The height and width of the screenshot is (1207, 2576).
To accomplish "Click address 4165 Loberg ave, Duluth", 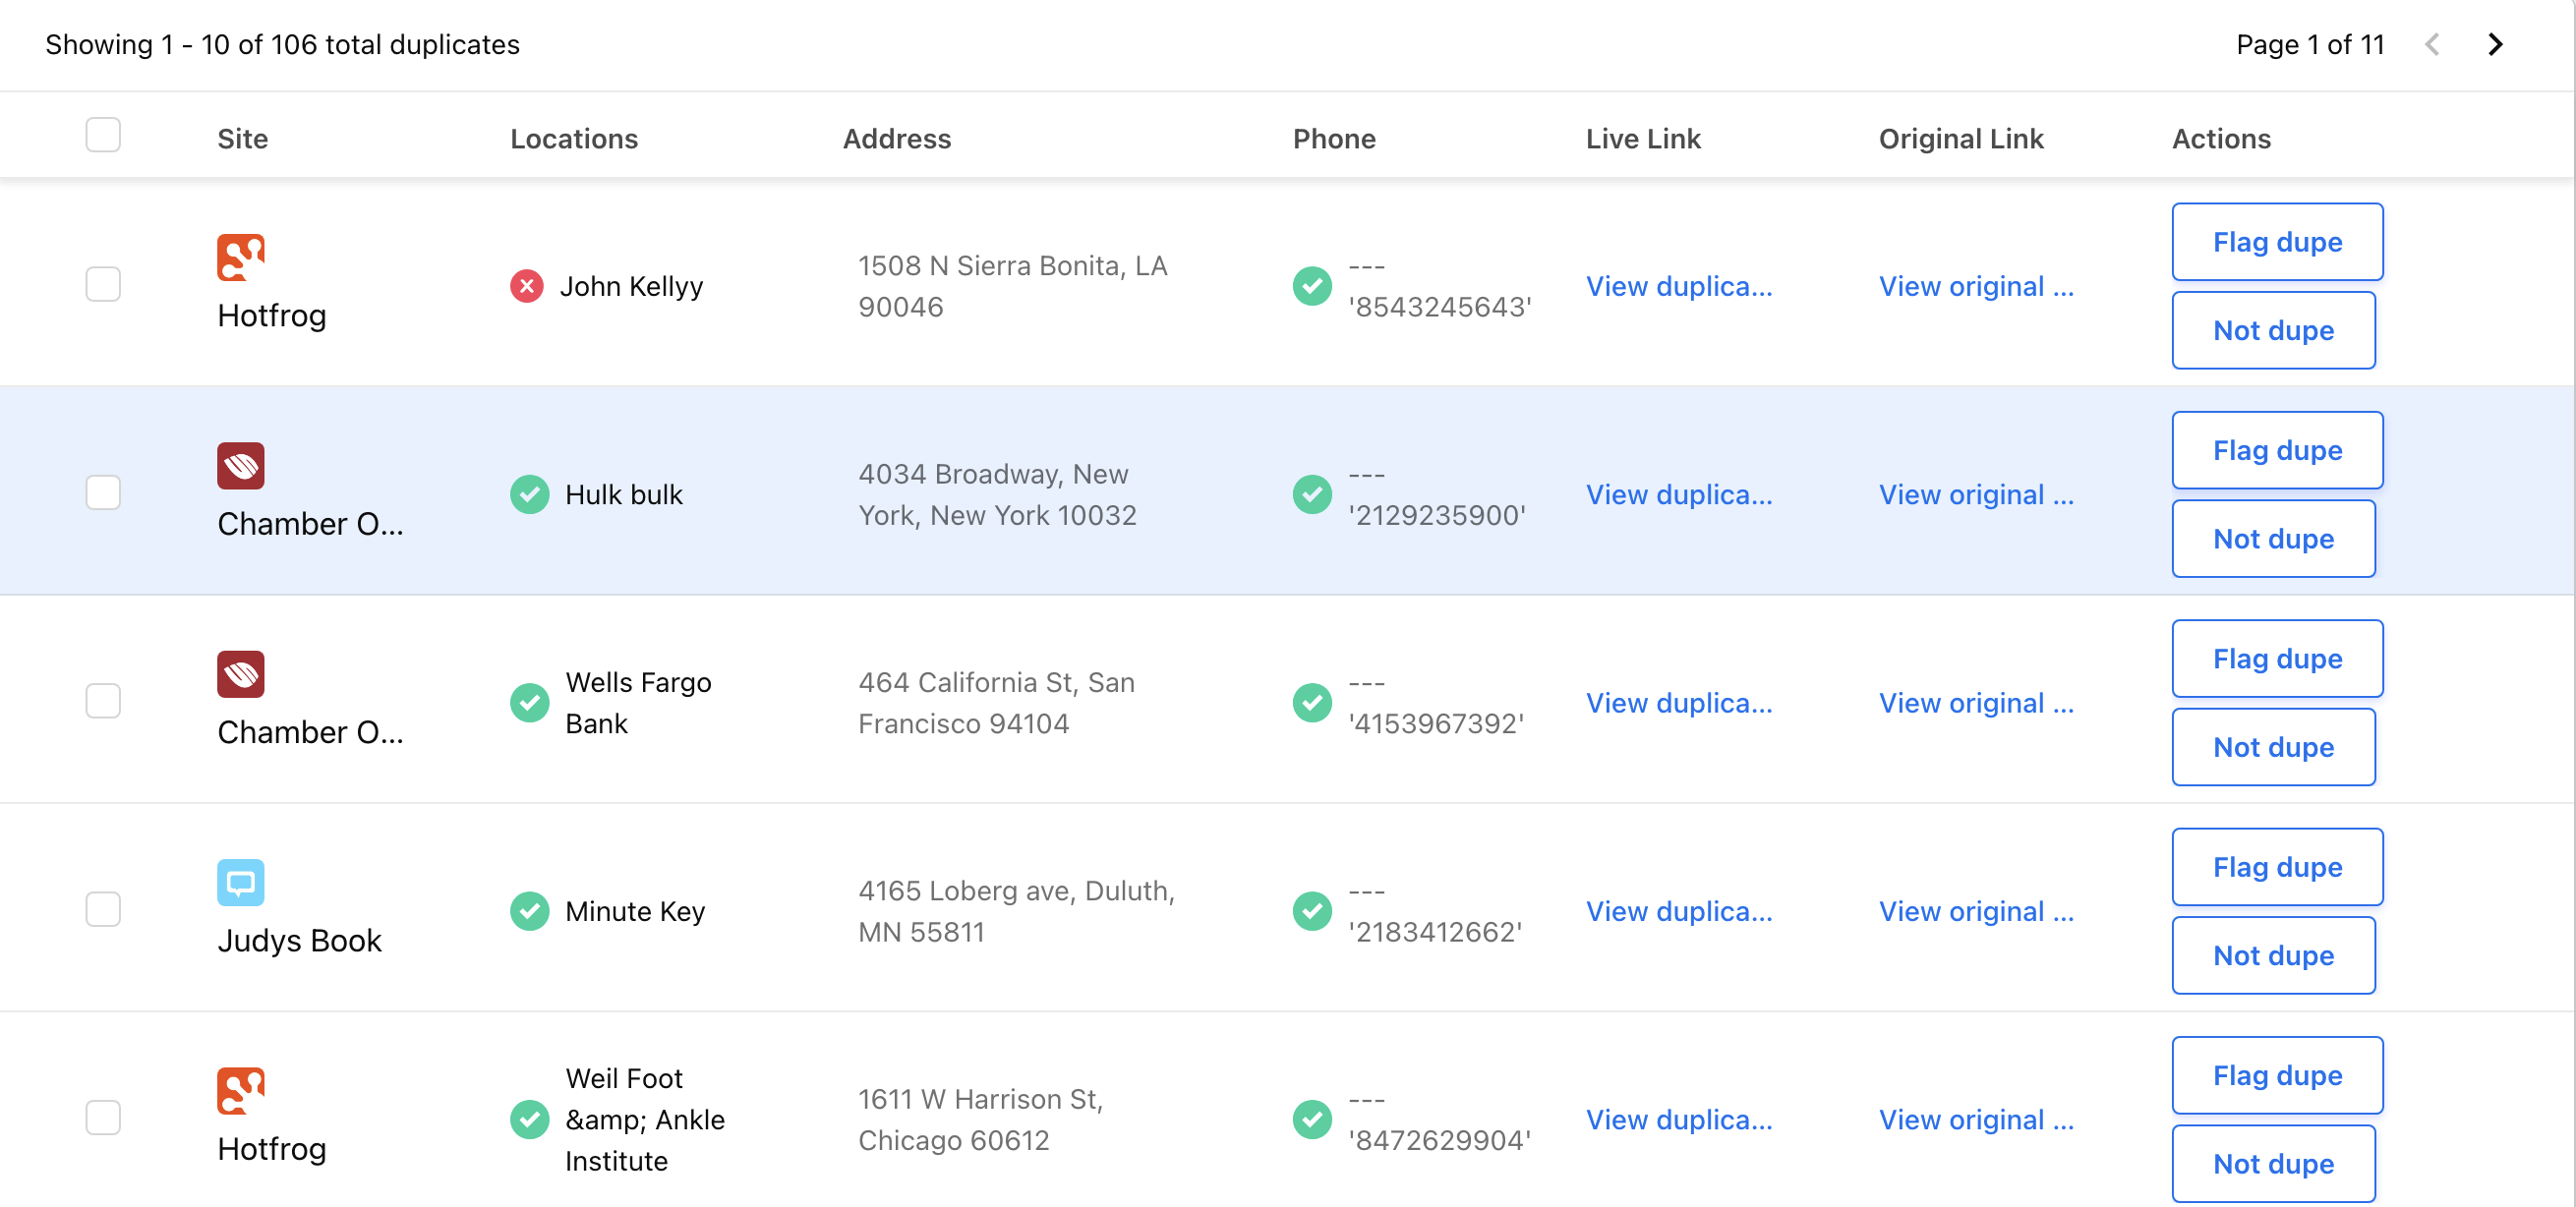I will (1016, 911).
